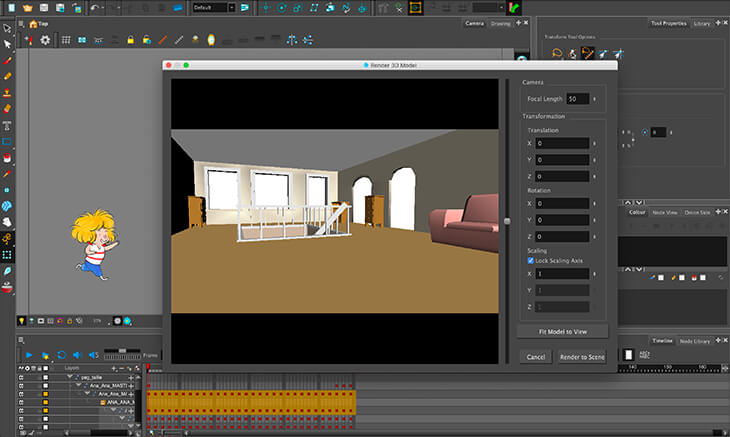Switch to the Colour tab
Image resolution: width=730 pixels, height=437 pixels.
pos(637,212)
